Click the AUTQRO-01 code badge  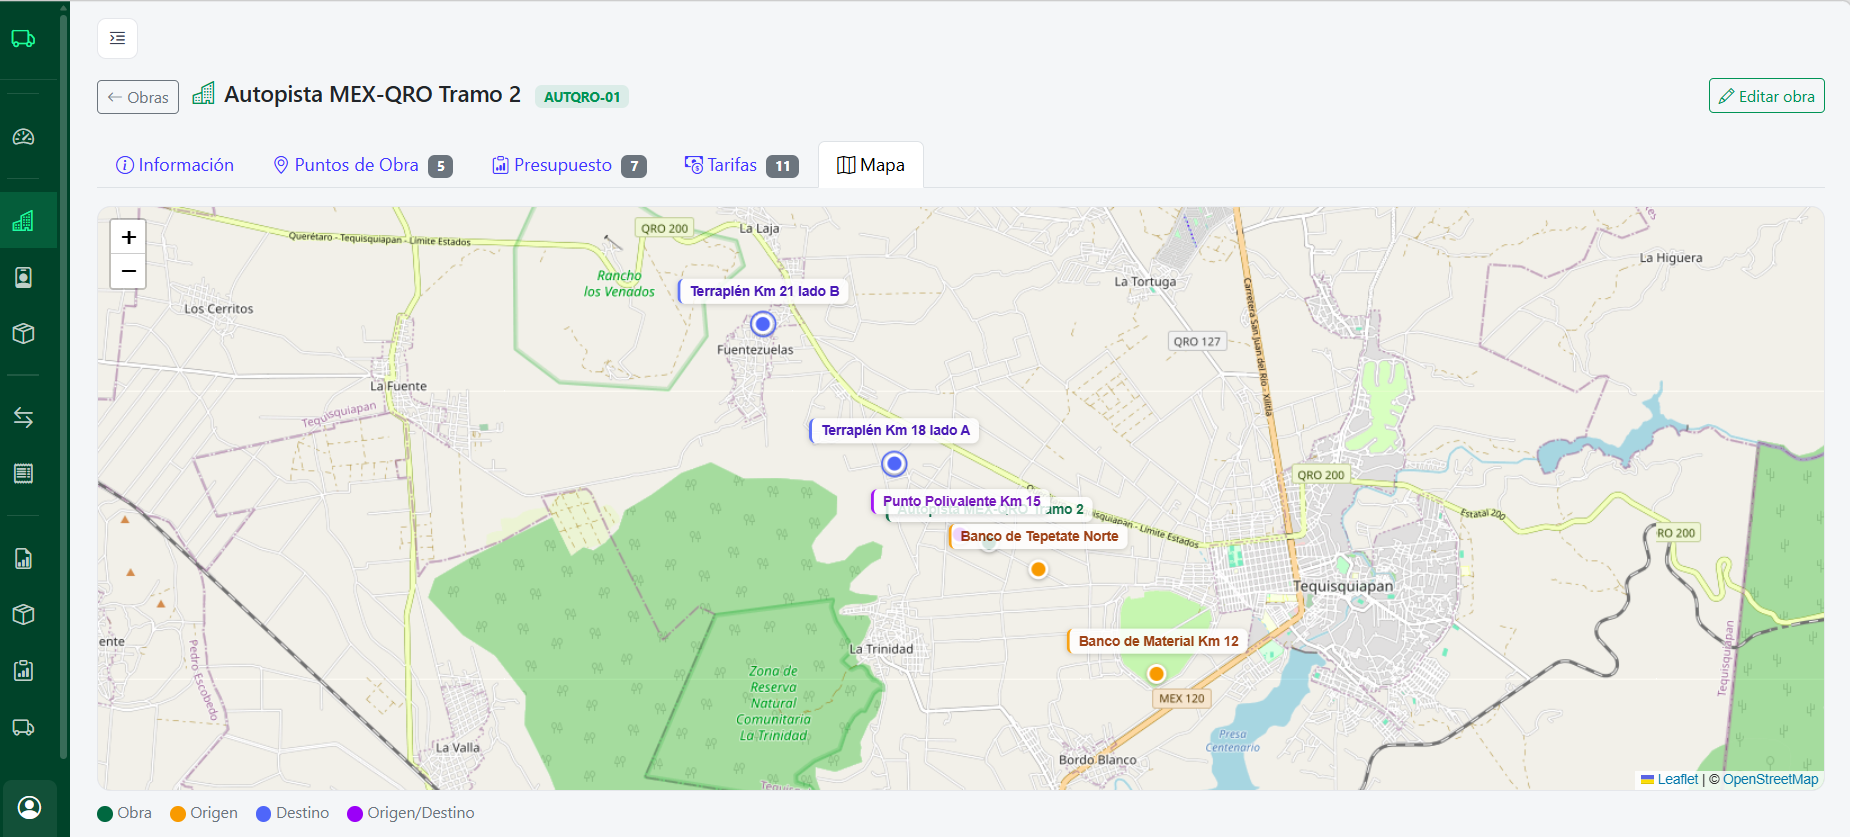582,97
